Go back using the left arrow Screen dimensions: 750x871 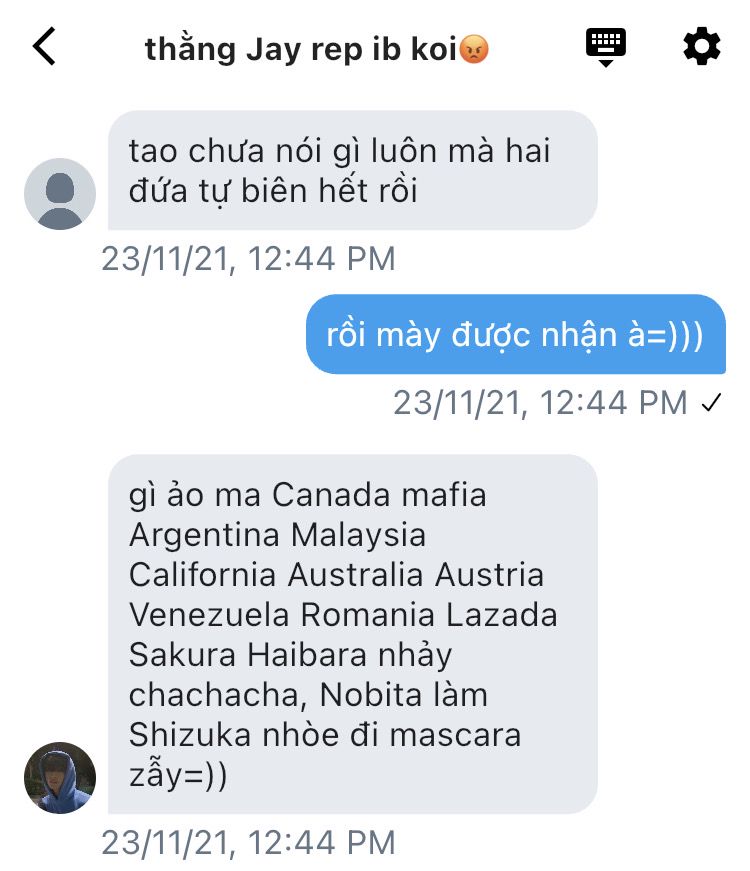44,47
